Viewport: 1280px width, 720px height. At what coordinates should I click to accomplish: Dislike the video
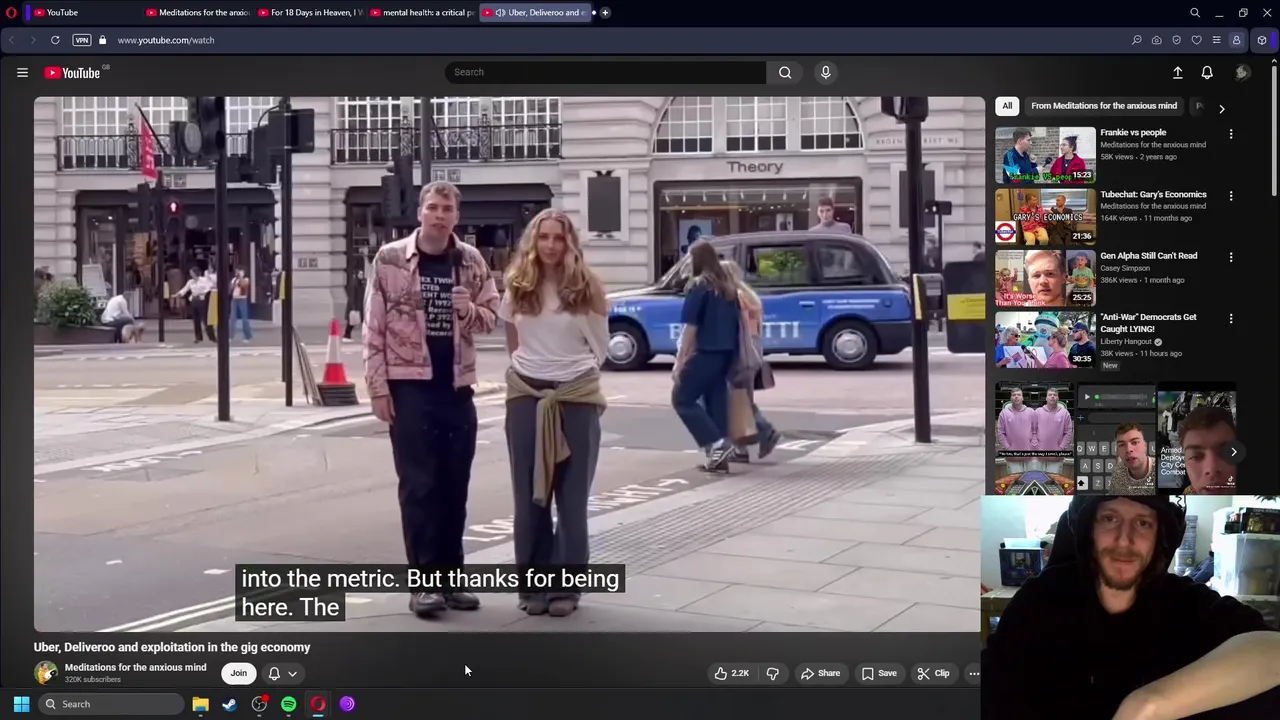click(772, 673)
